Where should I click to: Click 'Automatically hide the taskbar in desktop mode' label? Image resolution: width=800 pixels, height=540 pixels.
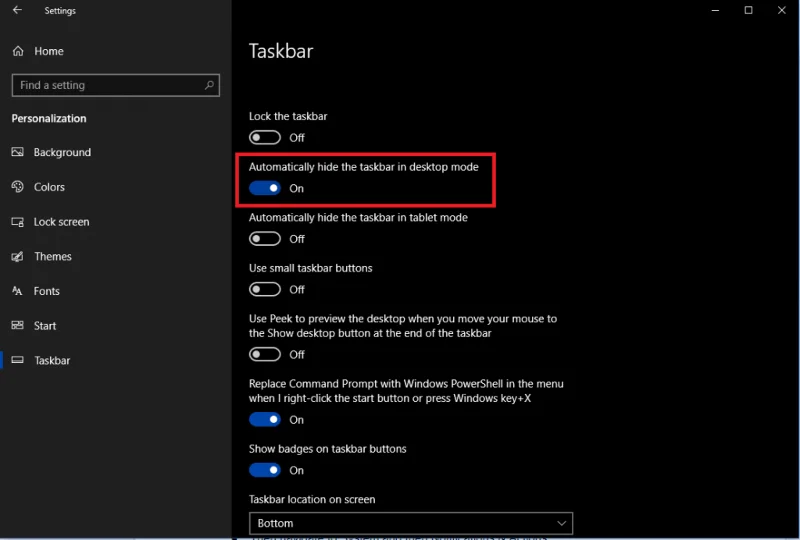364,167
